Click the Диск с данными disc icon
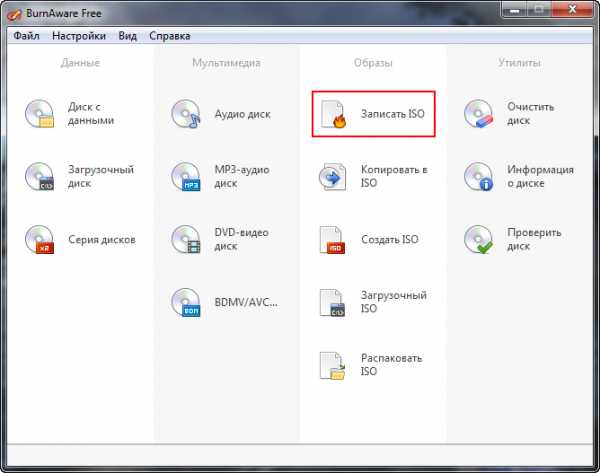The height and width of the screenshot is (473, 600). 39,114
